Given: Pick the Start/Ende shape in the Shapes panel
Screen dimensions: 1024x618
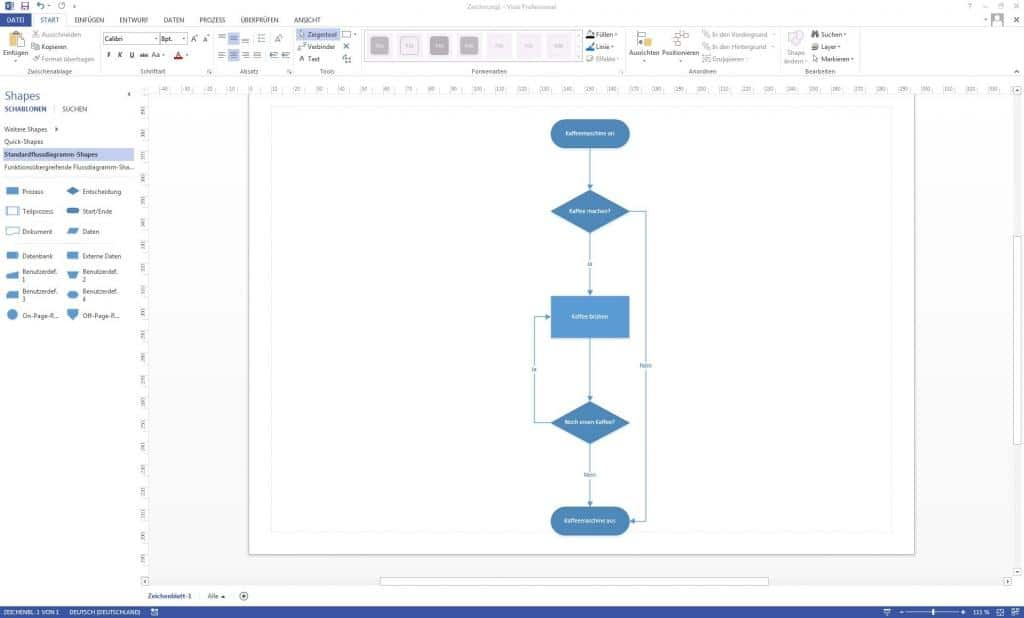Looking at the screenshot, I should (73, 211).
